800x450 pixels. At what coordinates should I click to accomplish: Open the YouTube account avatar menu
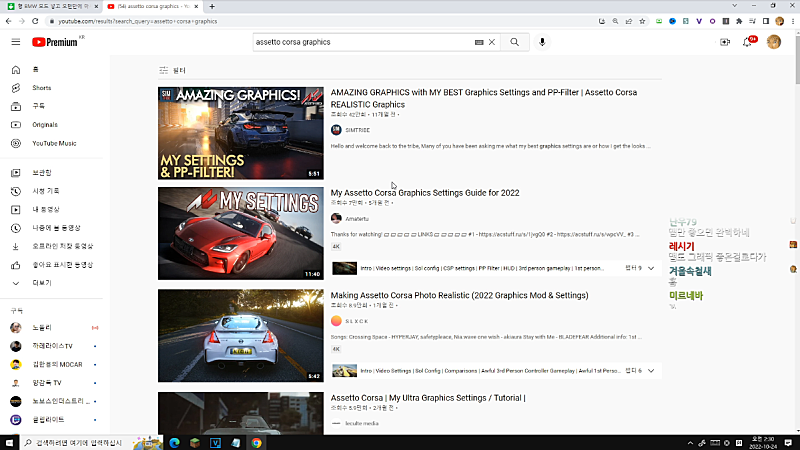tap(774, 42)
